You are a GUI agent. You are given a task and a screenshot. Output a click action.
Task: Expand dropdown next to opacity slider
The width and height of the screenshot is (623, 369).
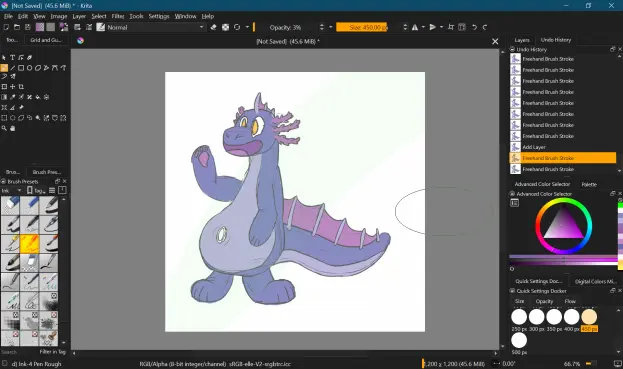click(x=331, y=27)
